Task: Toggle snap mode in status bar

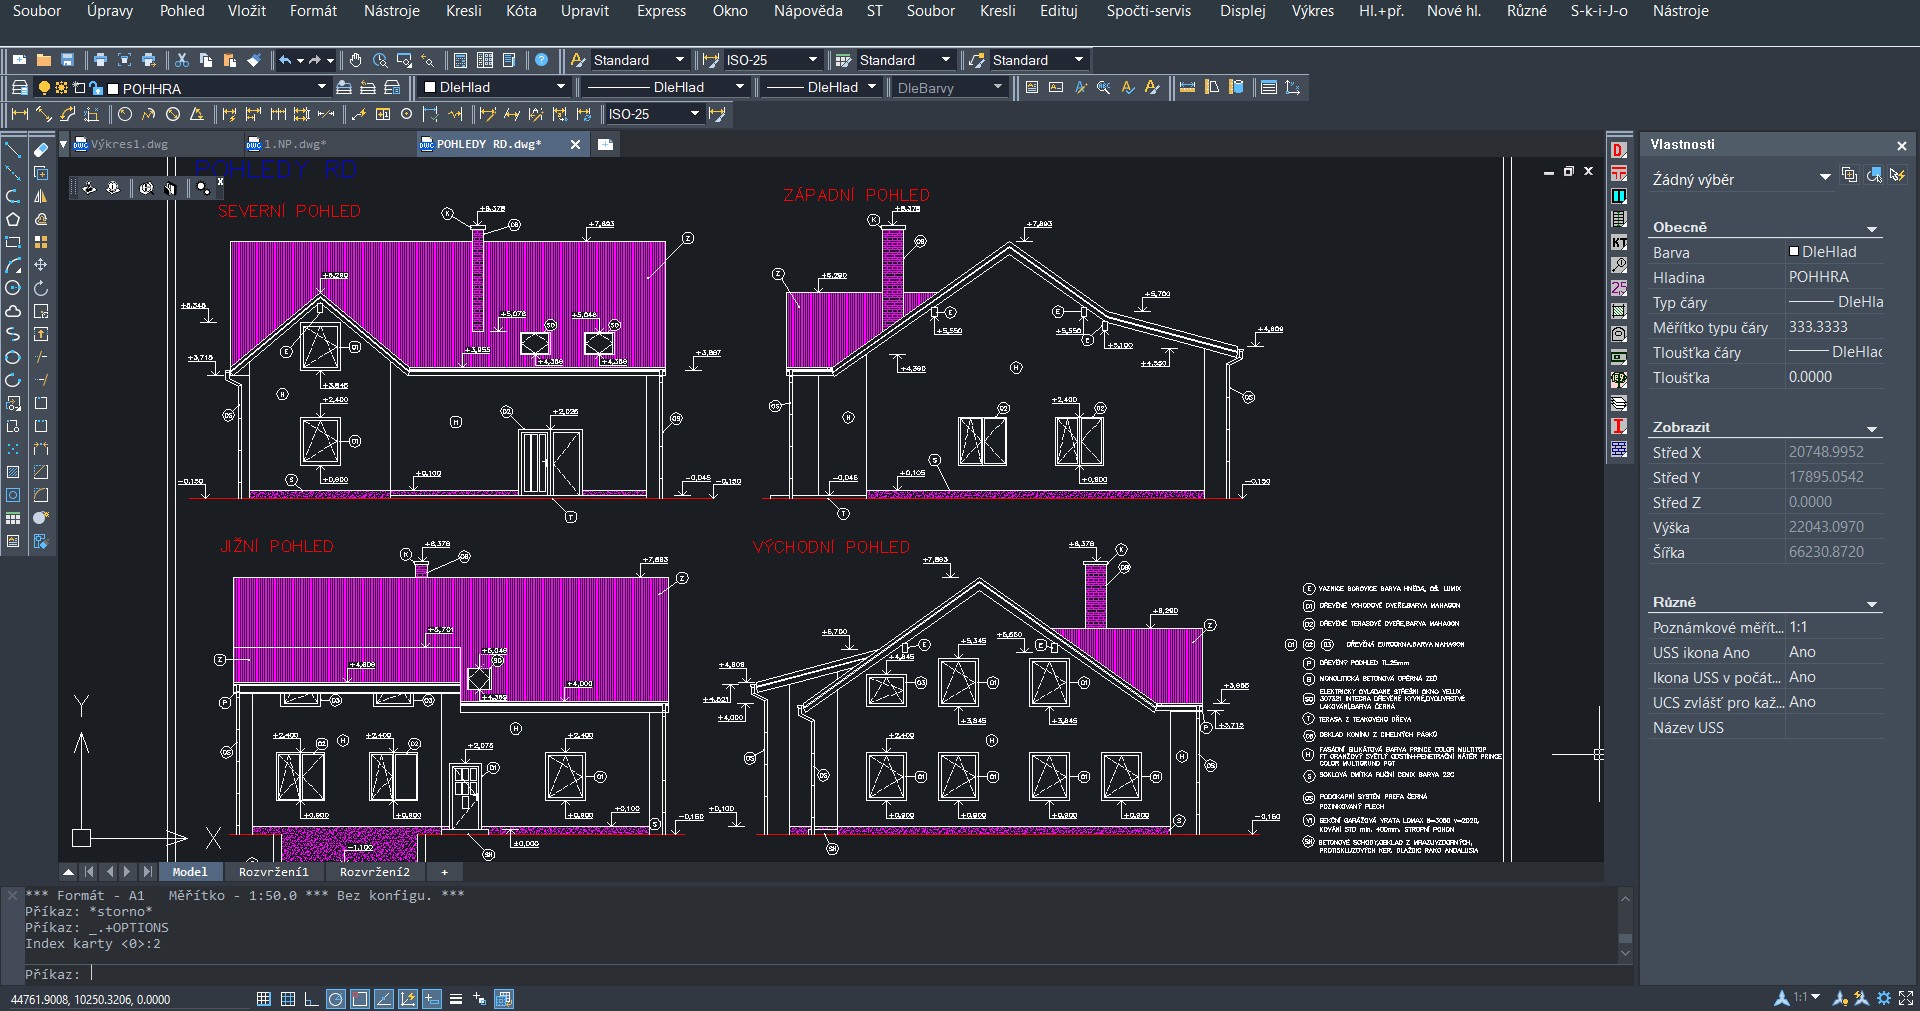Action: click(288, 998)
